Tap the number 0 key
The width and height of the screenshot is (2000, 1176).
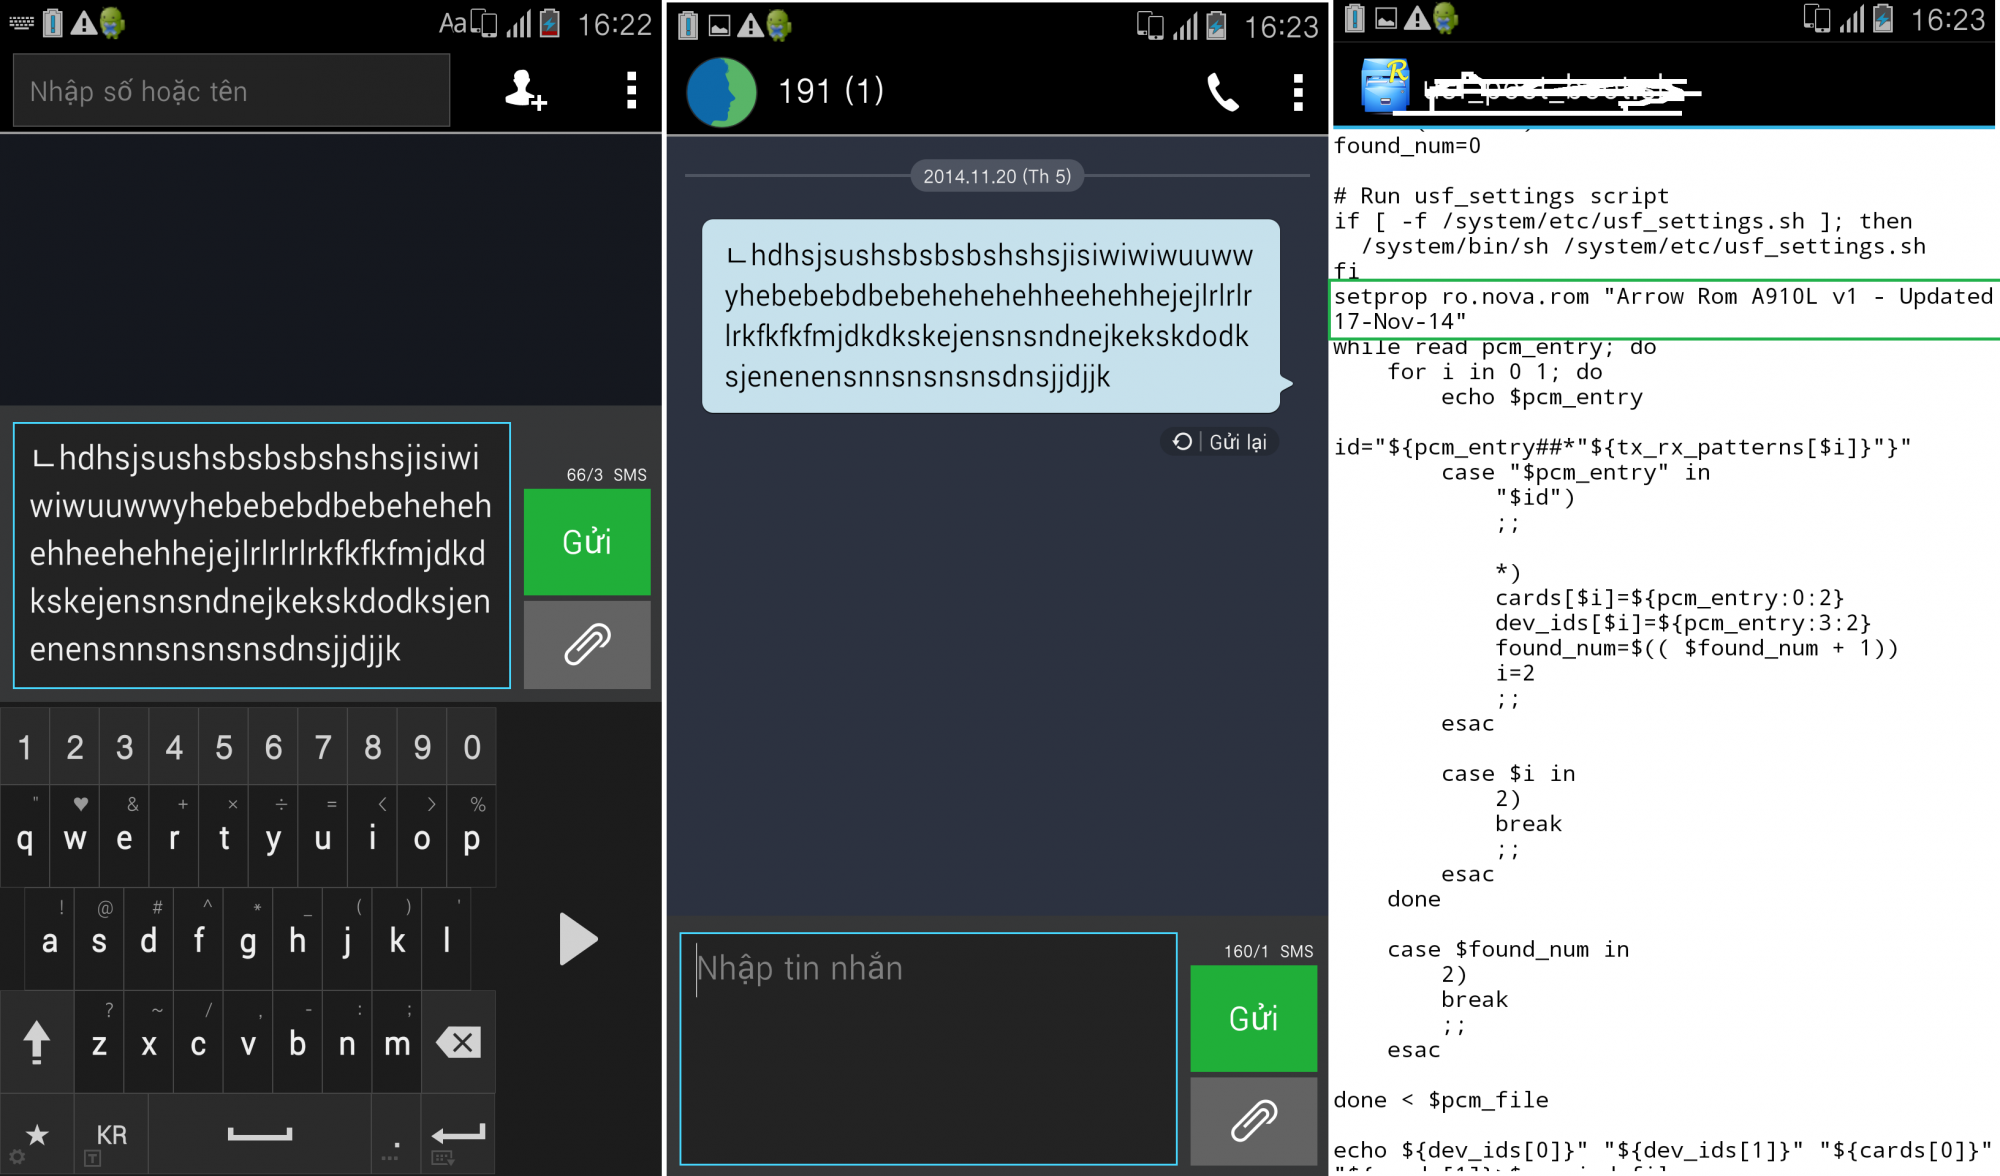tap(472, 746)
